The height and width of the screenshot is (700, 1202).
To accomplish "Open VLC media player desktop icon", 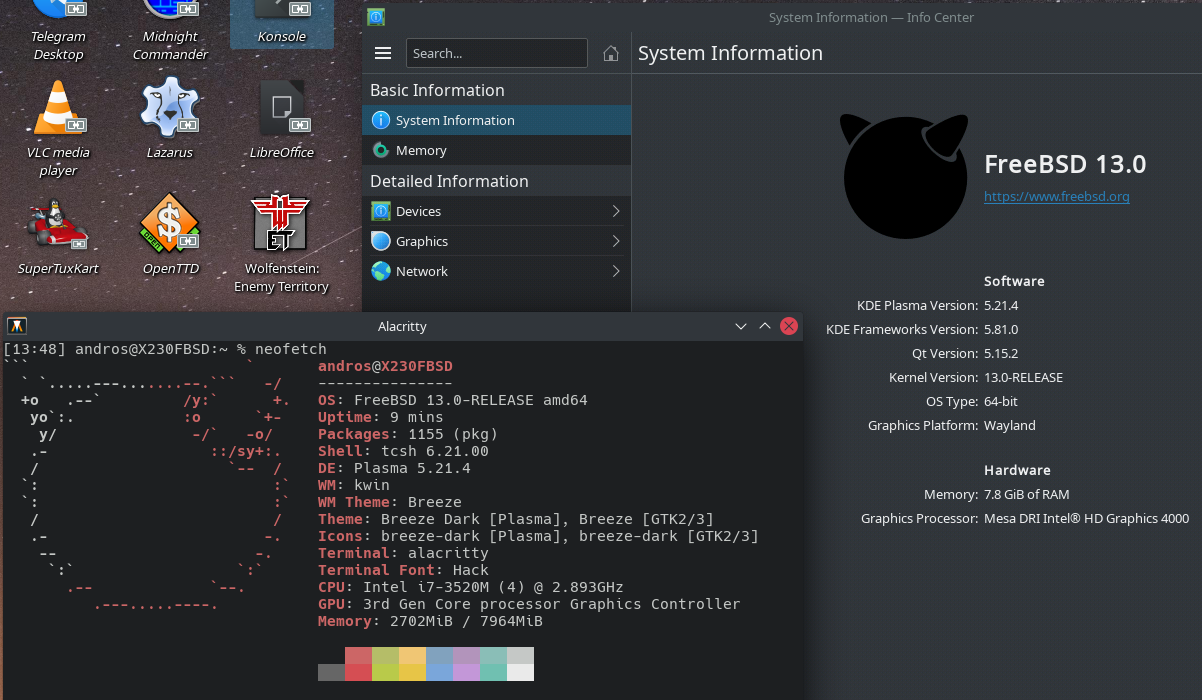I will [58, 108].
